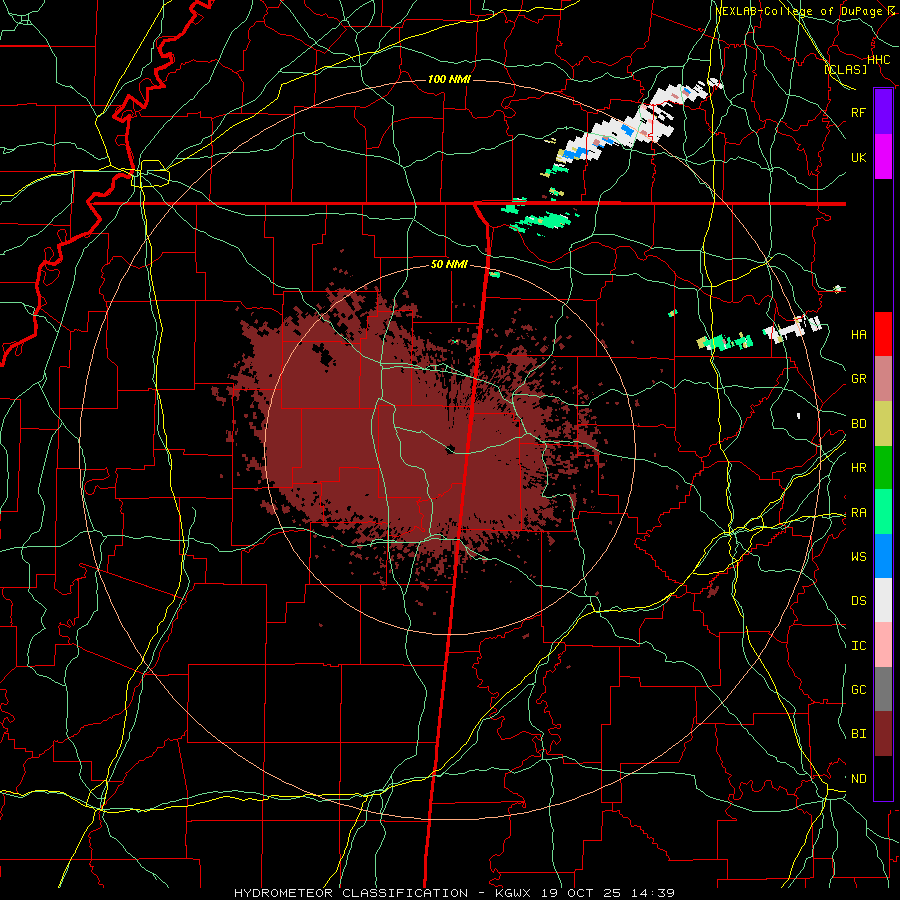This screenshot has width=900, height=900.
Task: Click the BI dark-red legend color
Action: click(x=883, y=734)
